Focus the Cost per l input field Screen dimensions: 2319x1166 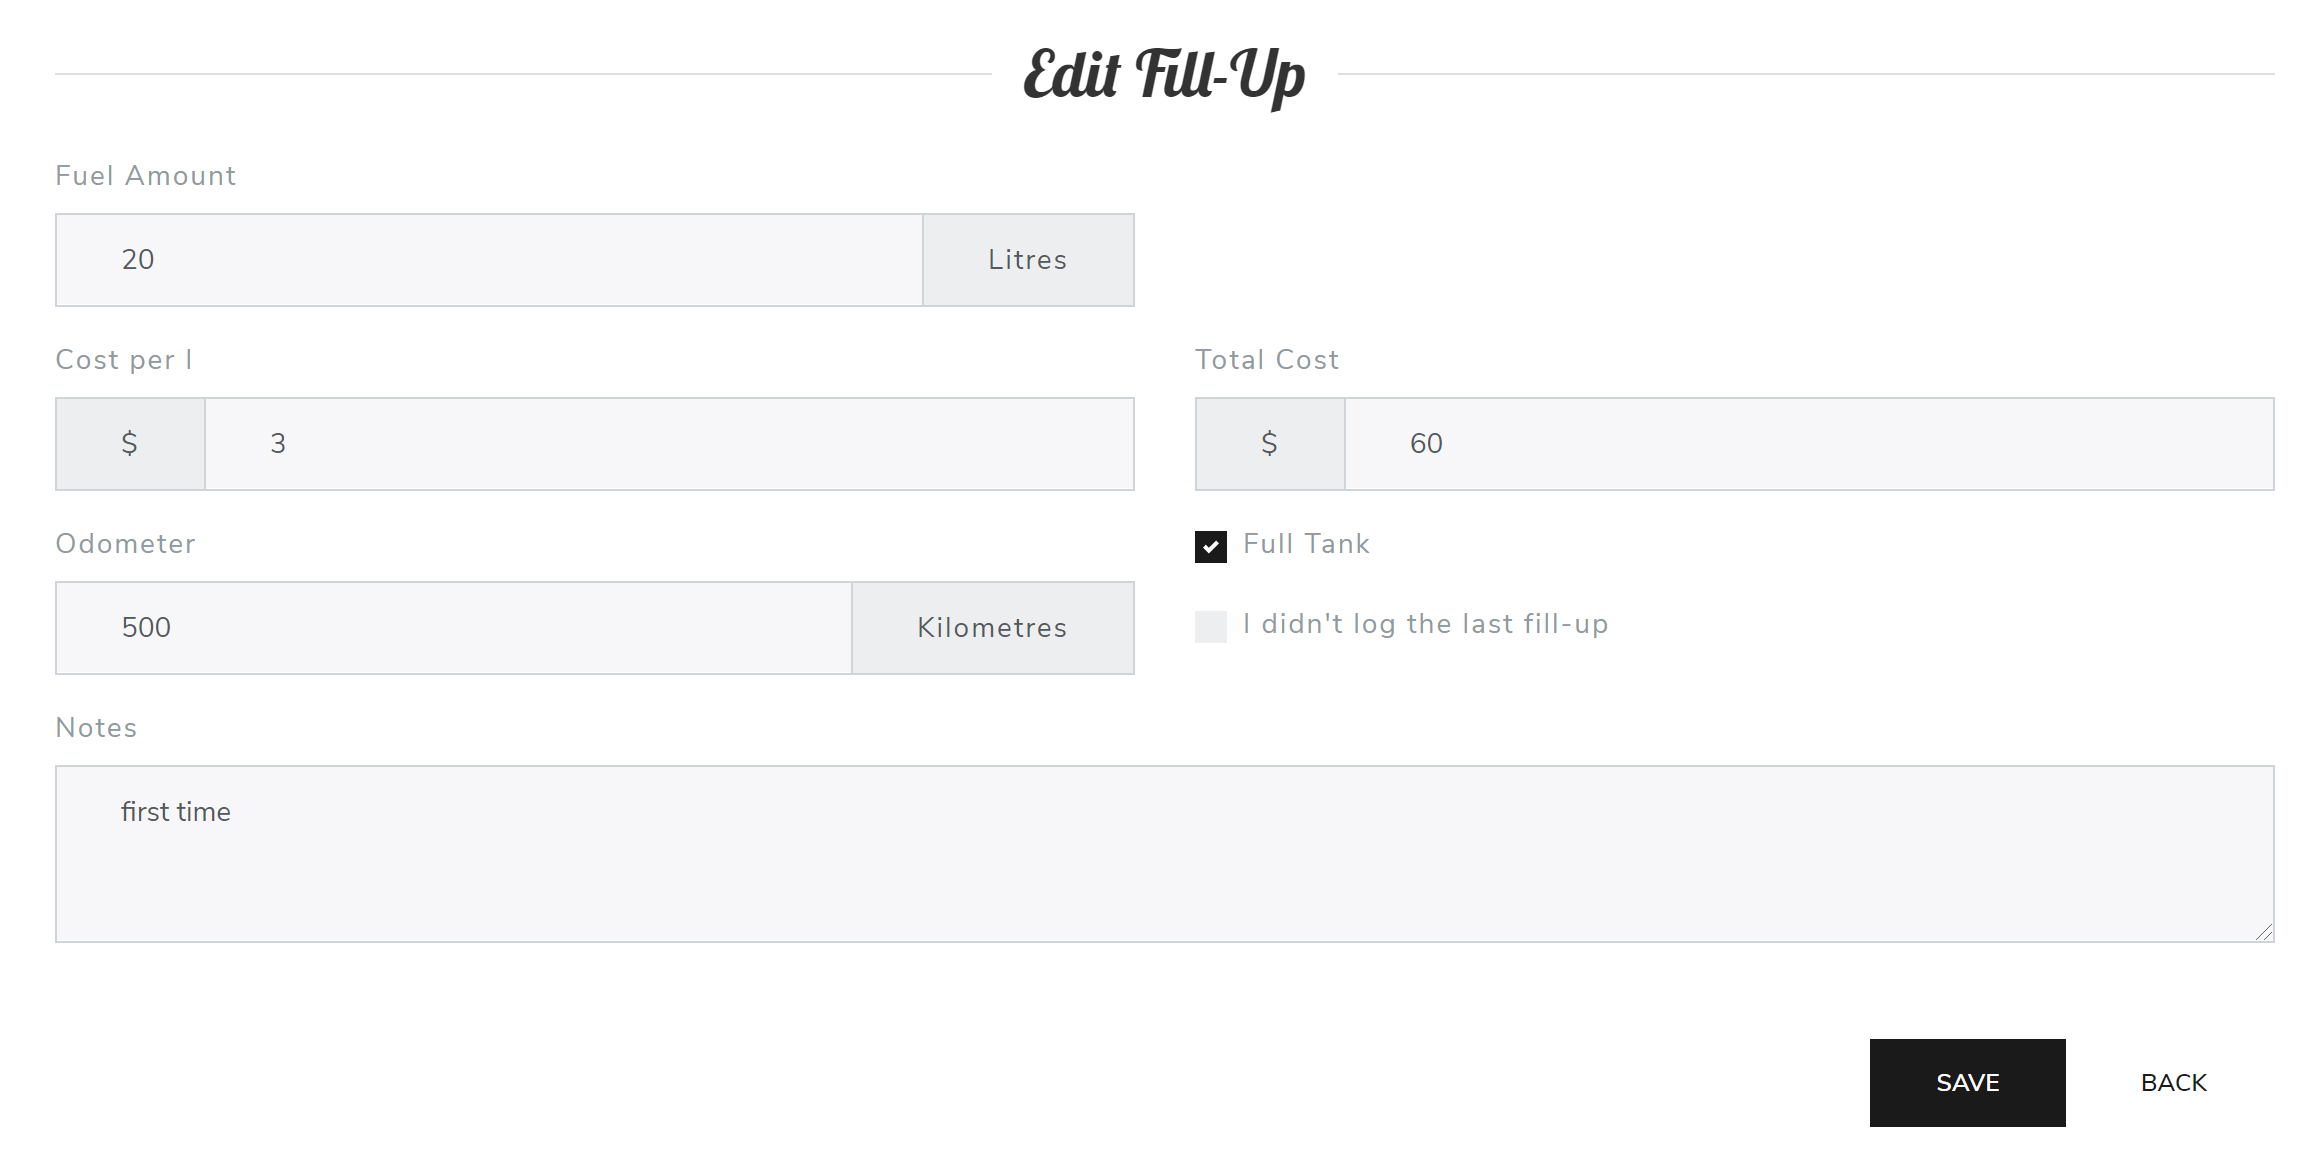pos(668,444)
